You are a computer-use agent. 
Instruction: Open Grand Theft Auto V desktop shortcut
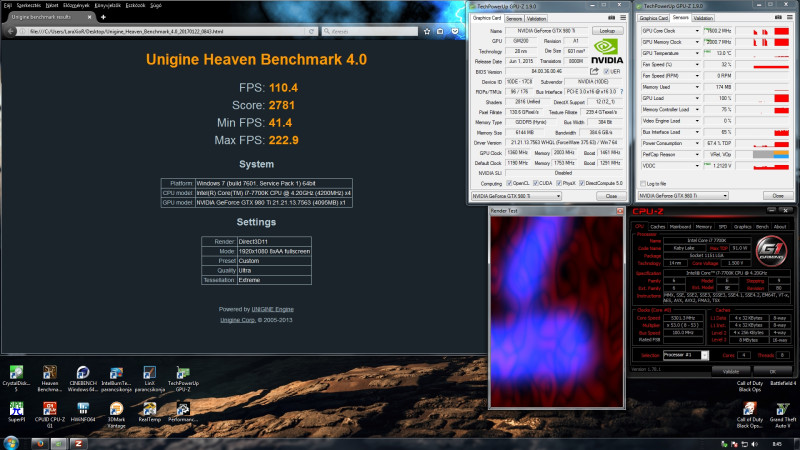(783, 409)
